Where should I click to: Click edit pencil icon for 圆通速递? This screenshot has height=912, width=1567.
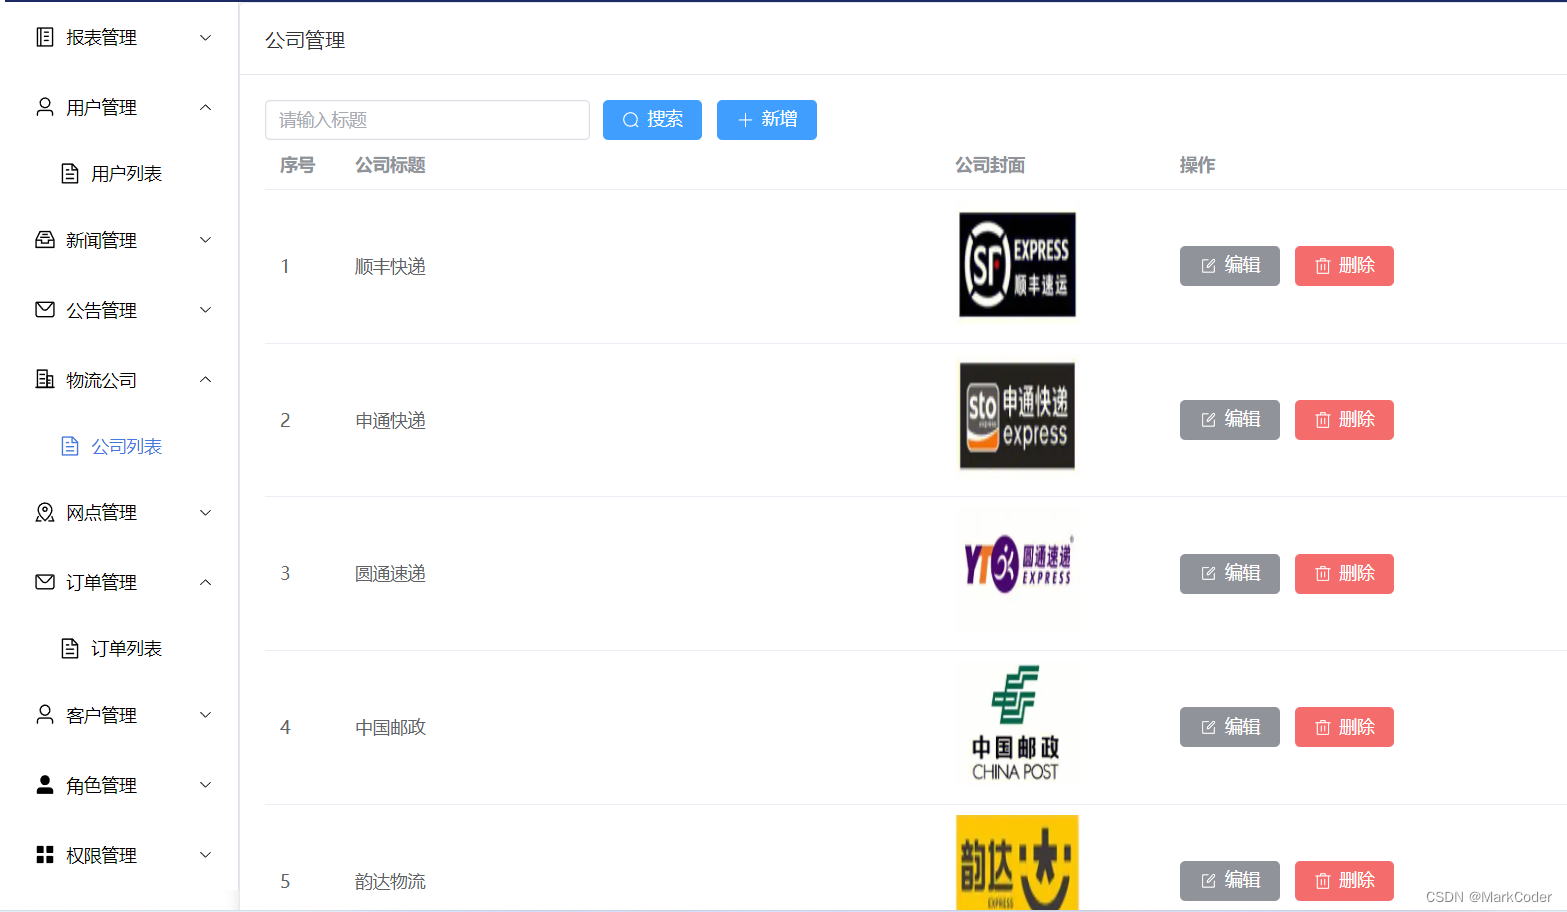tap(1208, 574)
